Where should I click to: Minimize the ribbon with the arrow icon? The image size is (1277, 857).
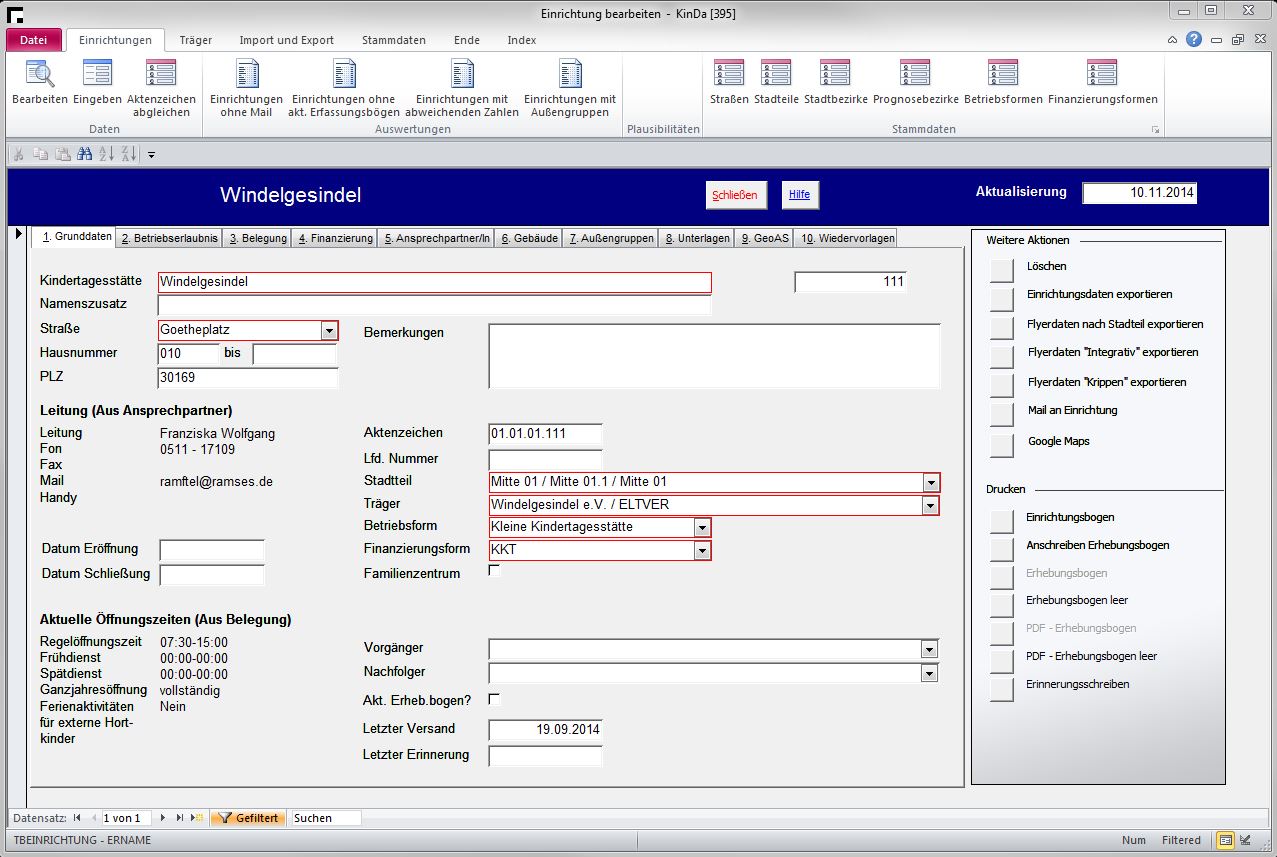(x=1172, y=40)
